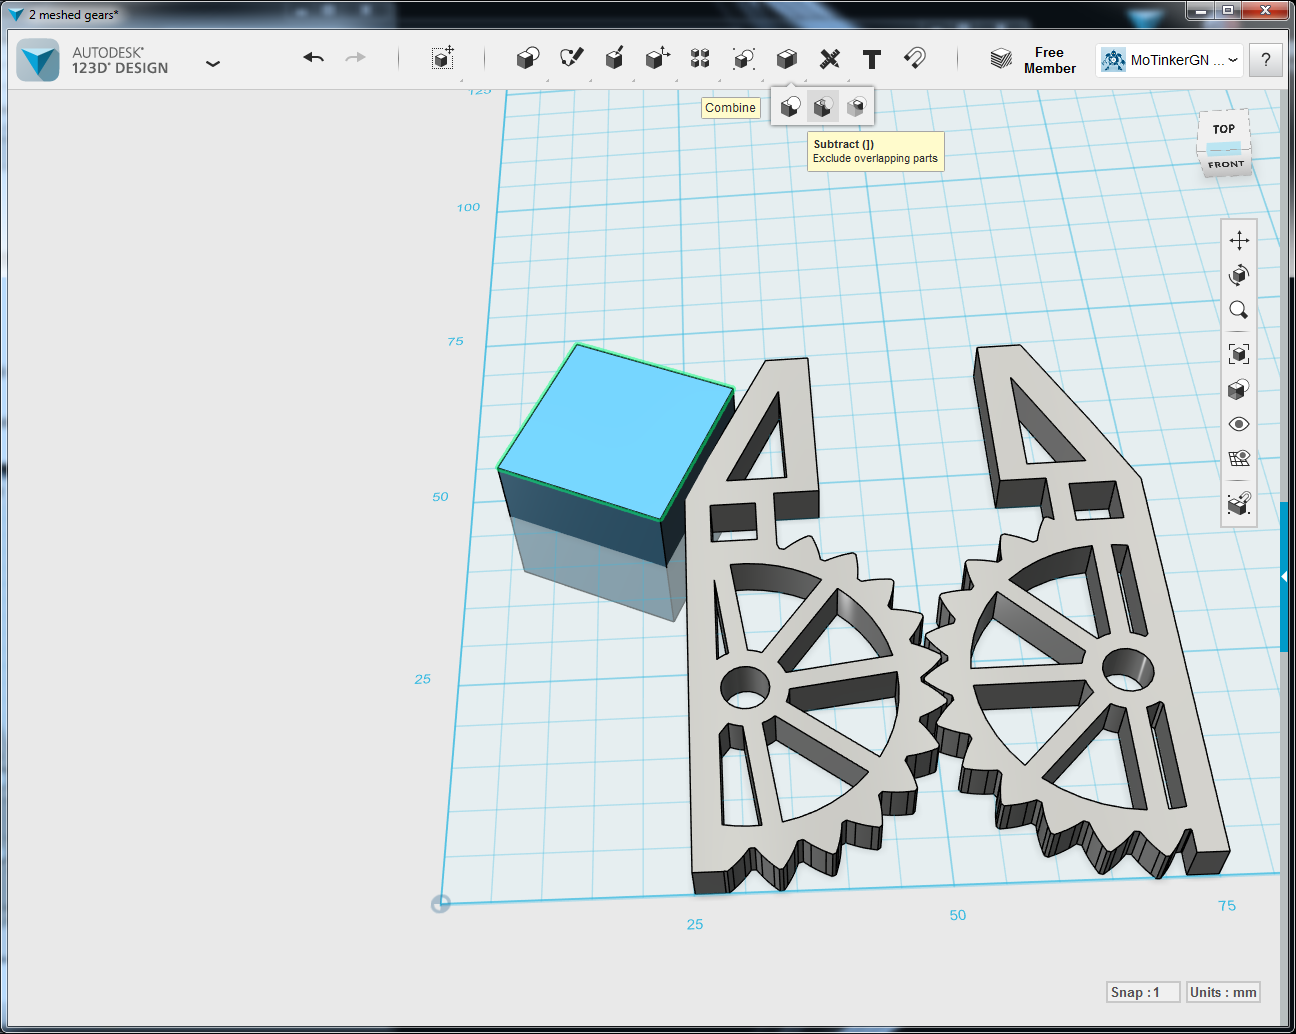1296x1034 pixels.
Task: Select the Zoom magnifier tool
Action: click(1239, 310)
